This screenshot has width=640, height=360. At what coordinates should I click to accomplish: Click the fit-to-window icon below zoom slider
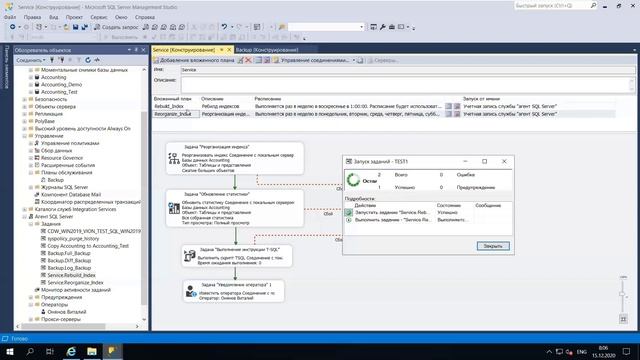pos(623,319)
